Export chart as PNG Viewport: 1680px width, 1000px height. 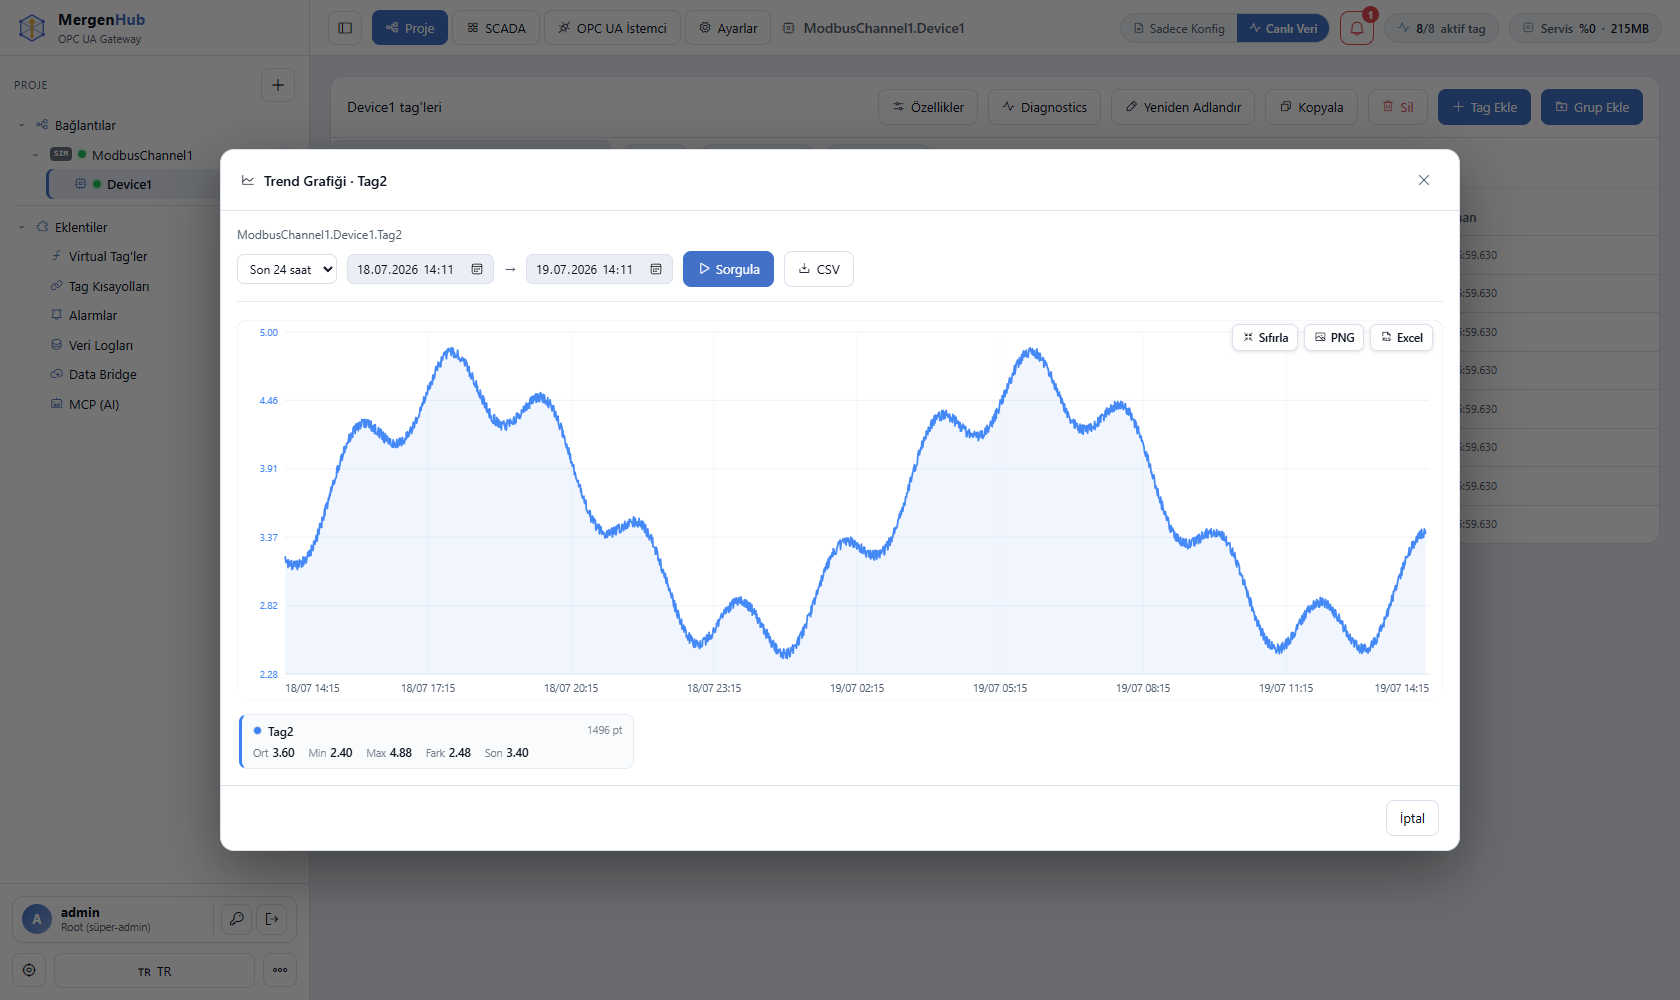click(x=1334, y=338)
